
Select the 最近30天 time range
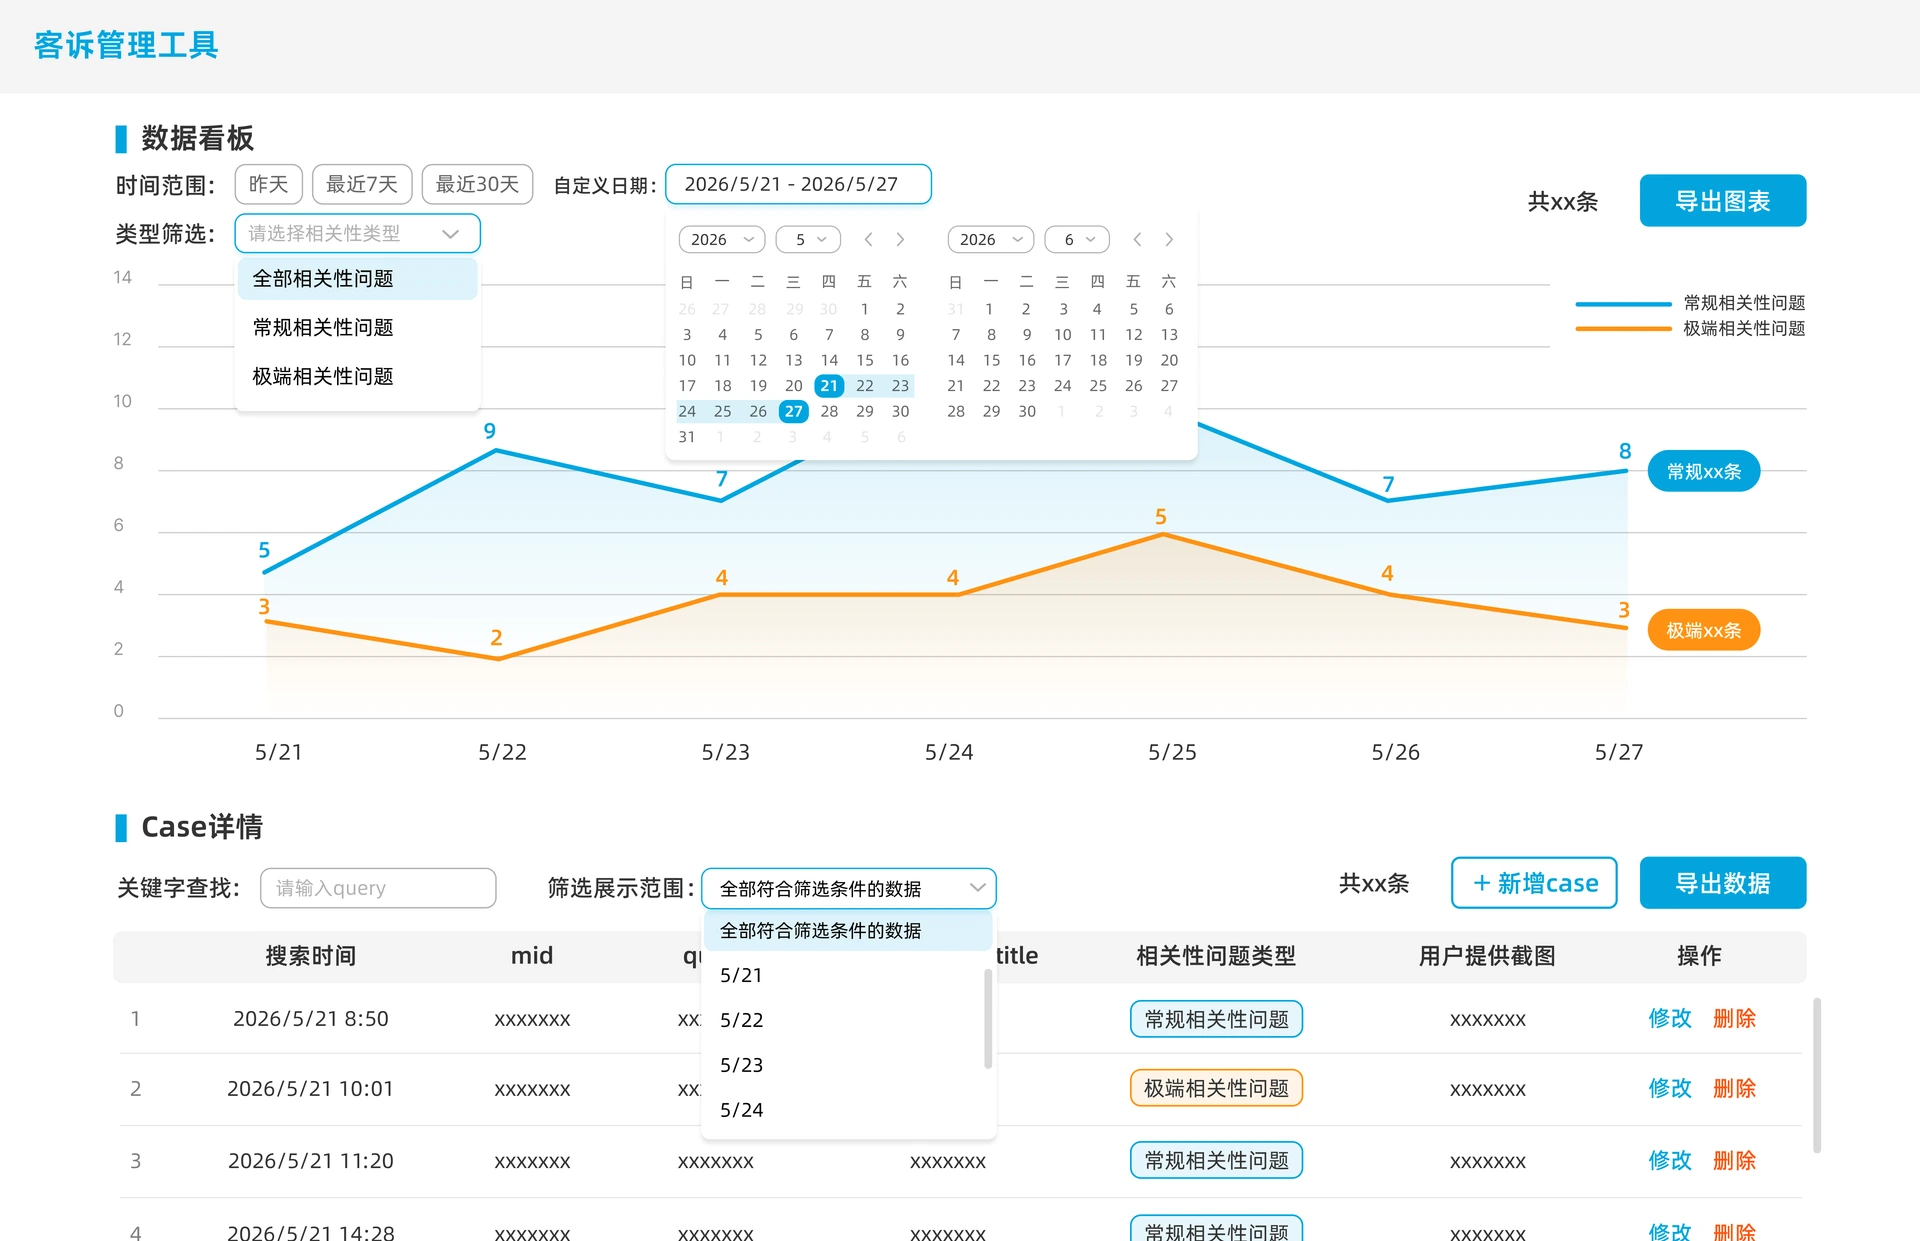(x=478, y=184)
